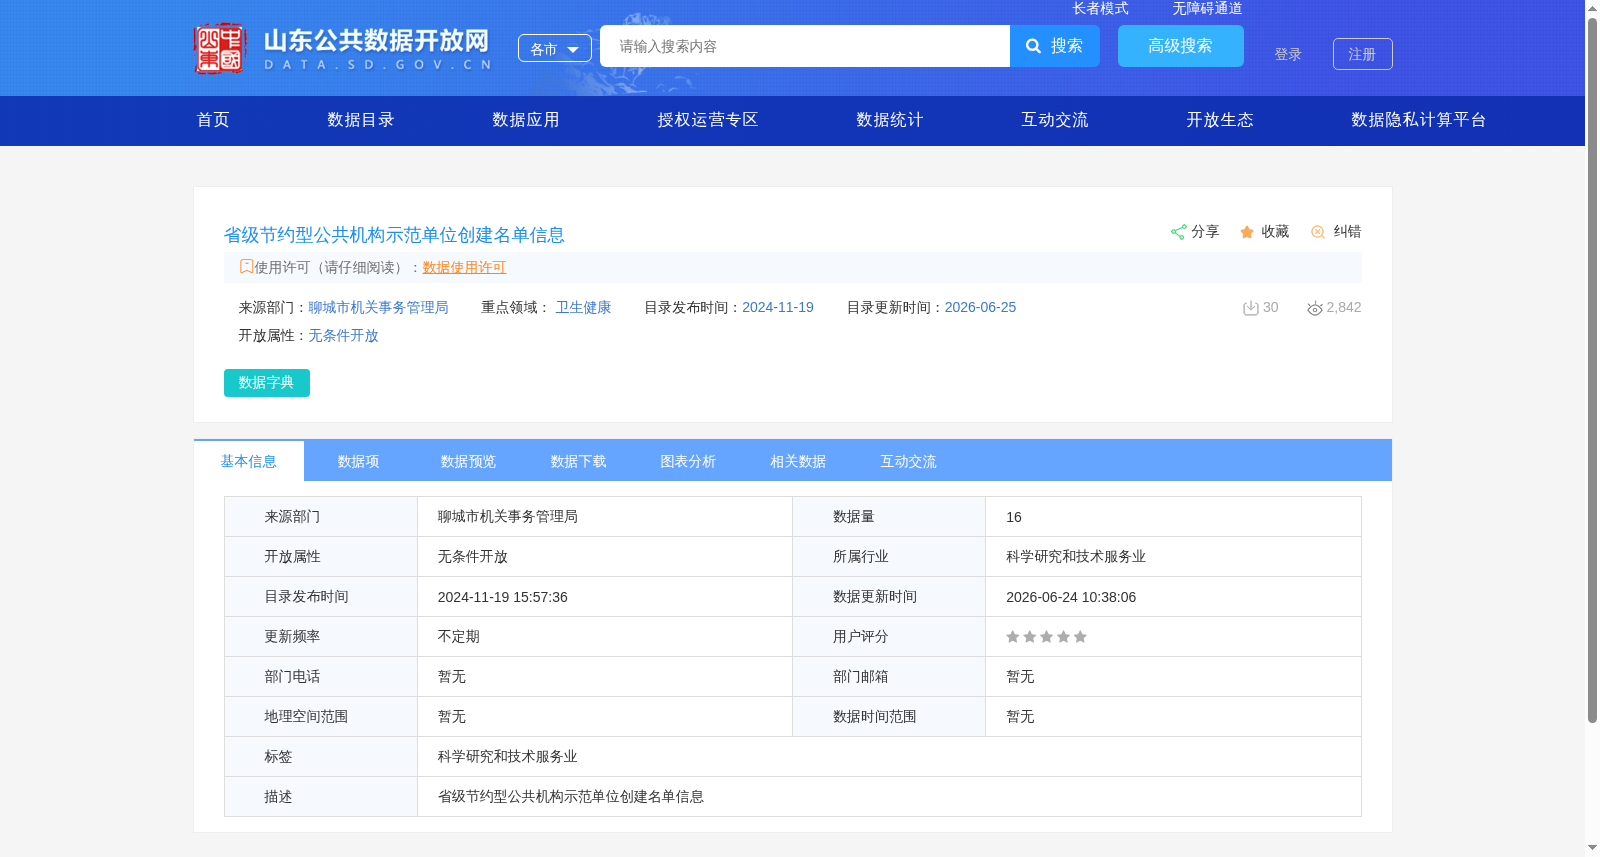Image resolution: width=1600 pixels, height=857 pixels.
Task: Switch to the 图表分析 tab
Action: point(689,461)
